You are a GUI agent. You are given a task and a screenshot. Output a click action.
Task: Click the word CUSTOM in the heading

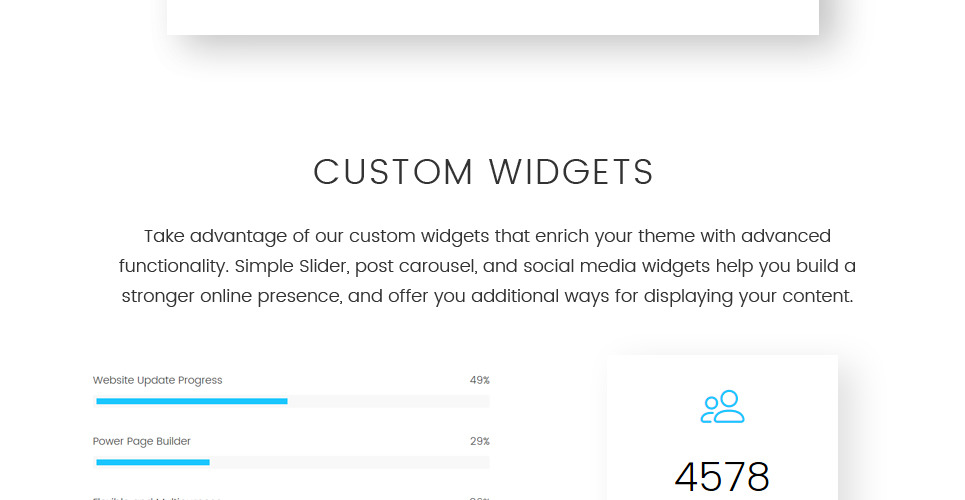tap(393, 172)
